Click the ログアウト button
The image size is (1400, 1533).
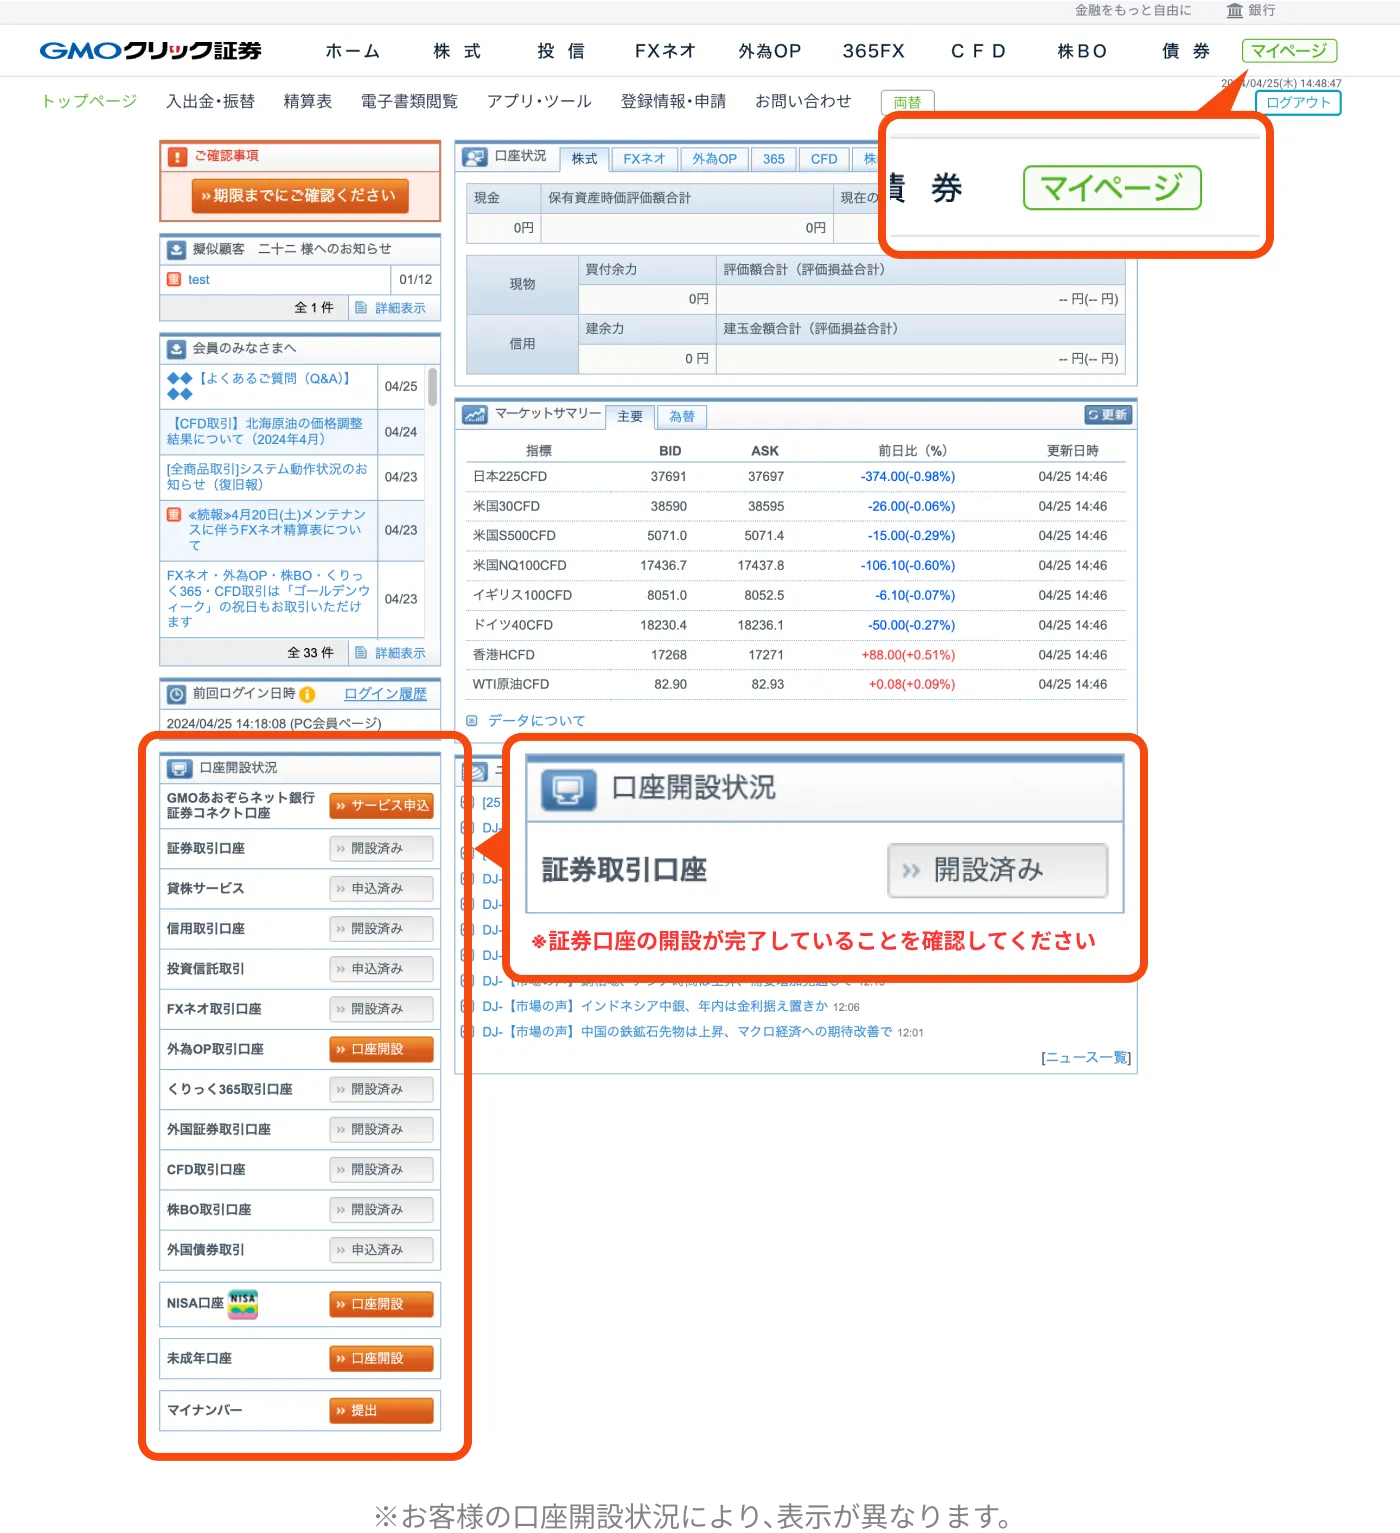(1297, 103)
